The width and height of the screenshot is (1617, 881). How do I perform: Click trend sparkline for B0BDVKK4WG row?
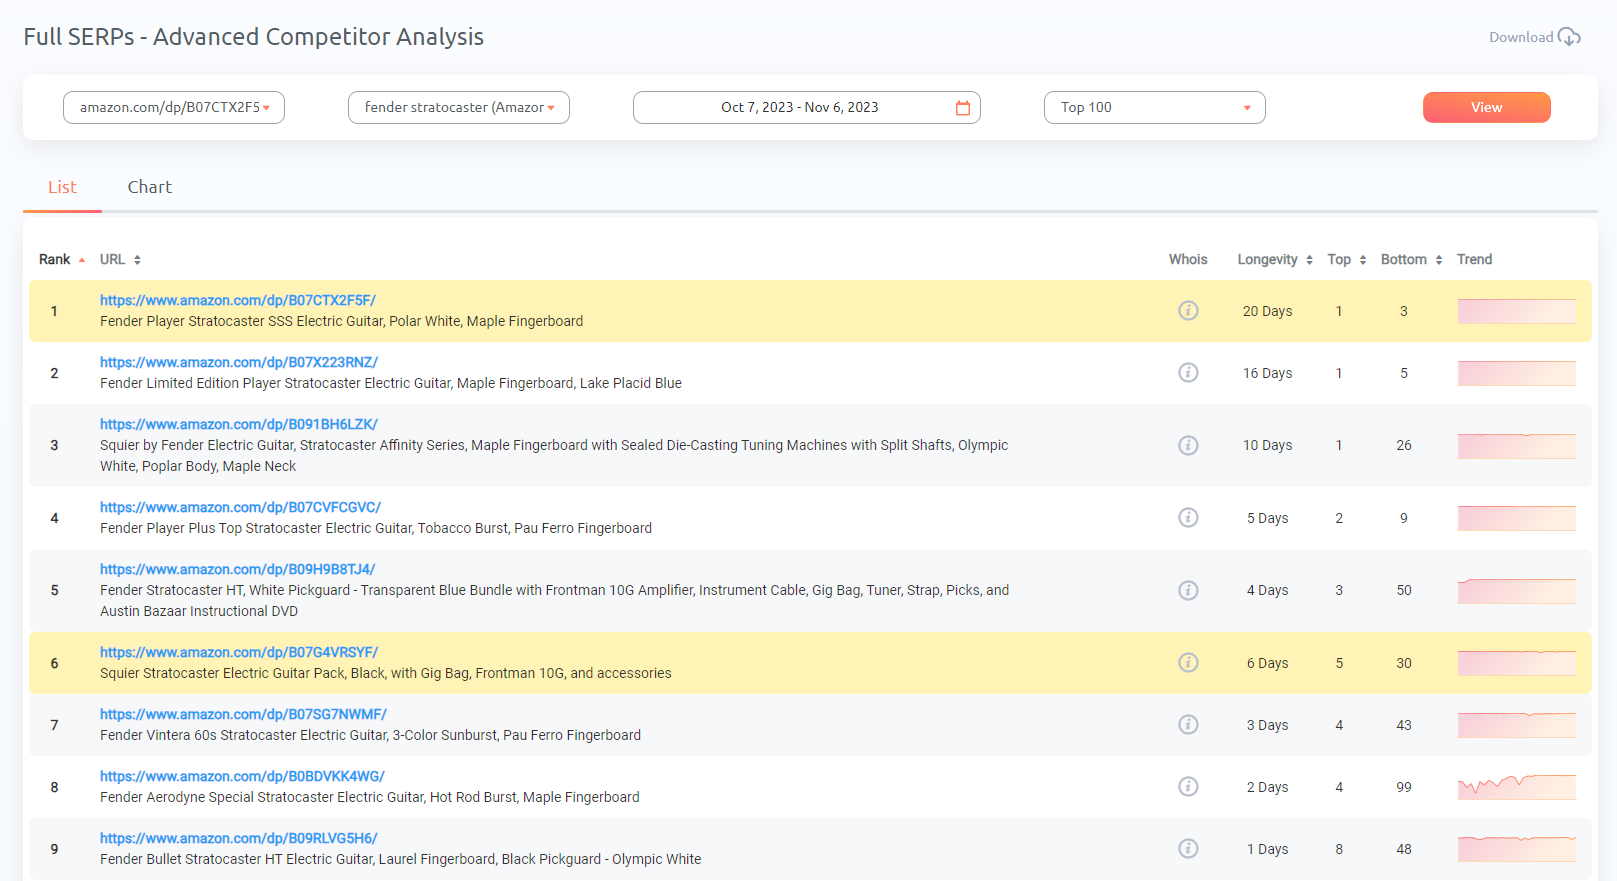(1517, 787)
